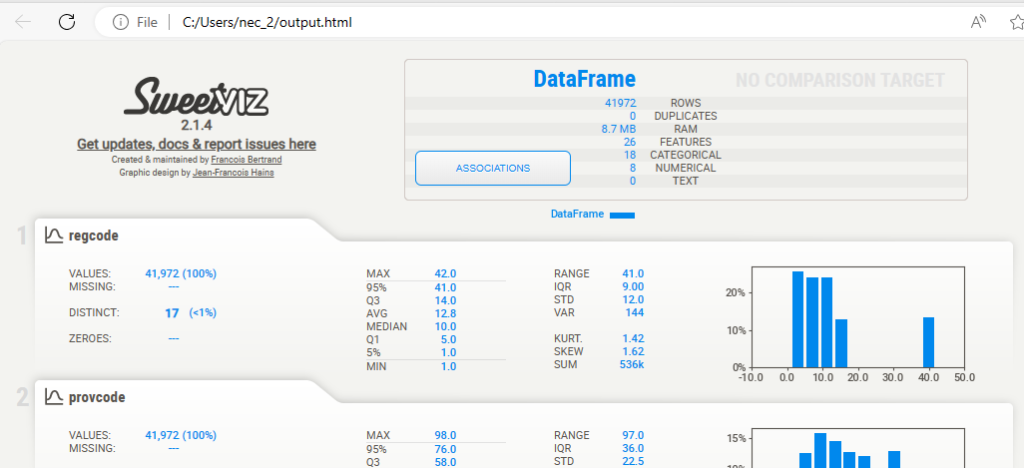Expand the regcode feature panel
This screenshot has width=1024, height=468.
coord(95,235)
